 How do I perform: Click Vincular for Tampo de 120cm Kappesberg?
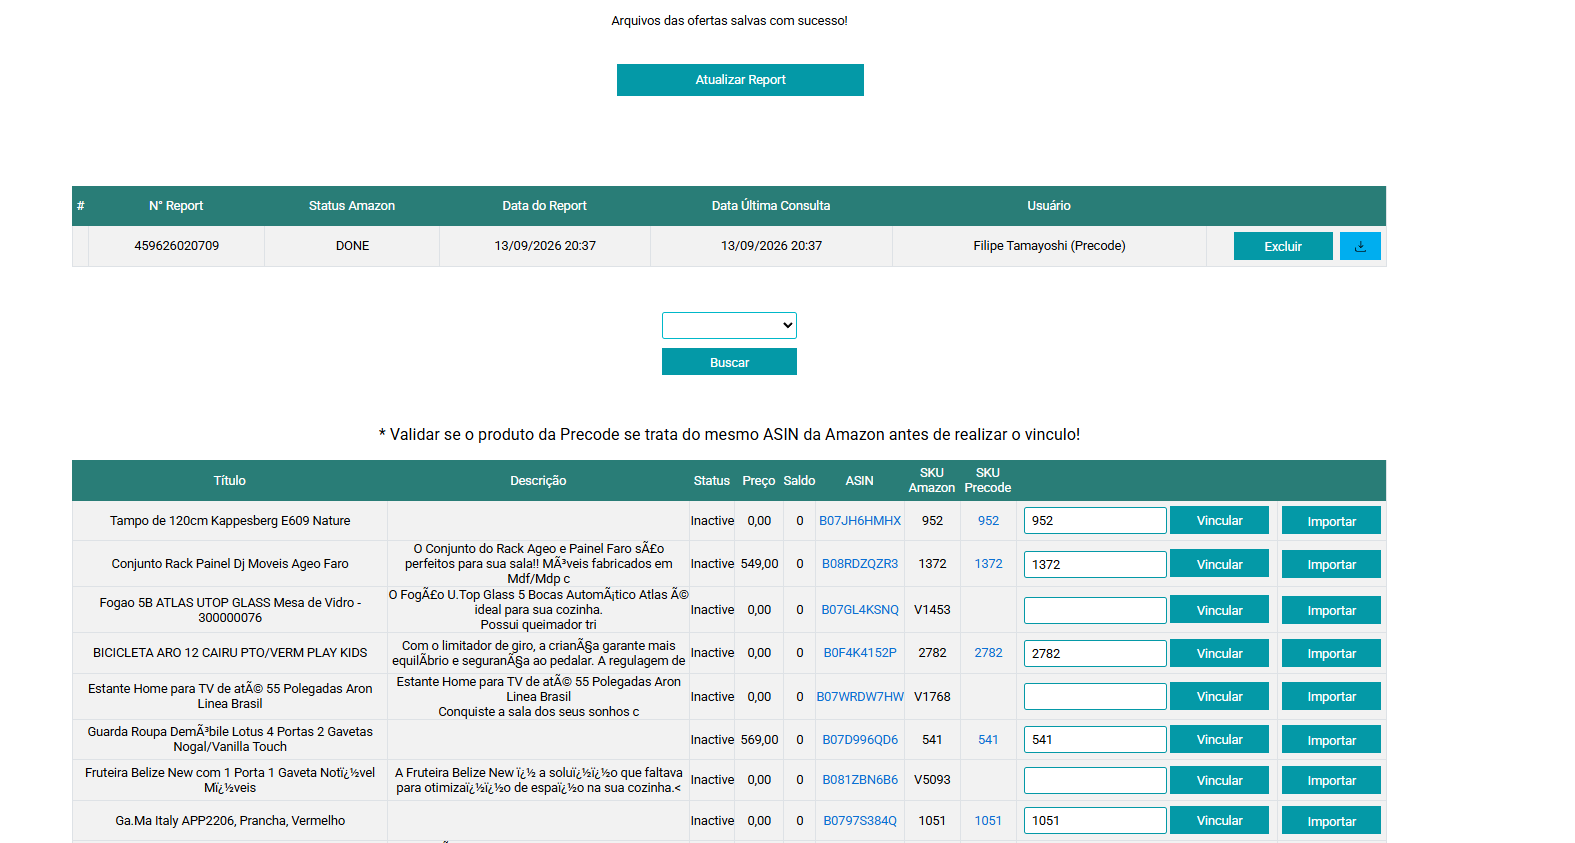coord(1219,520)
